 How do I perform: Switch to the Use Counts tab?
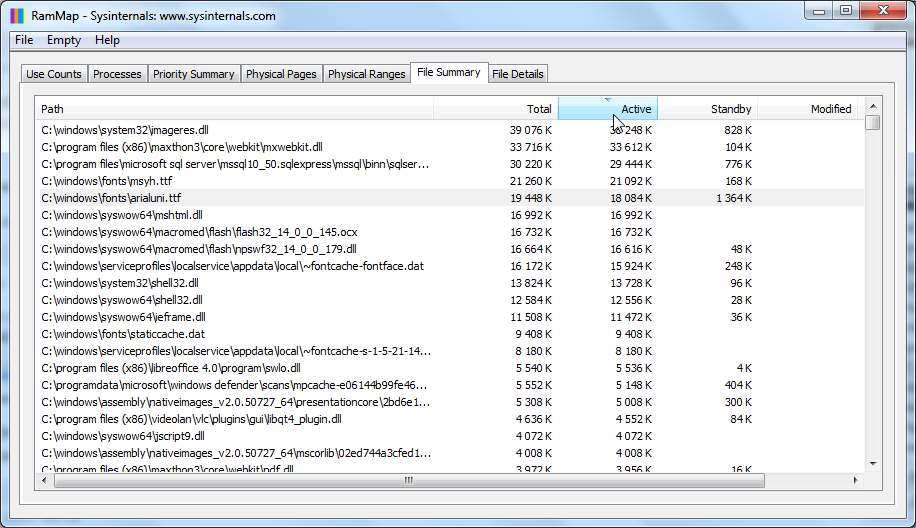pyautogui.click(x=54, y=74)
